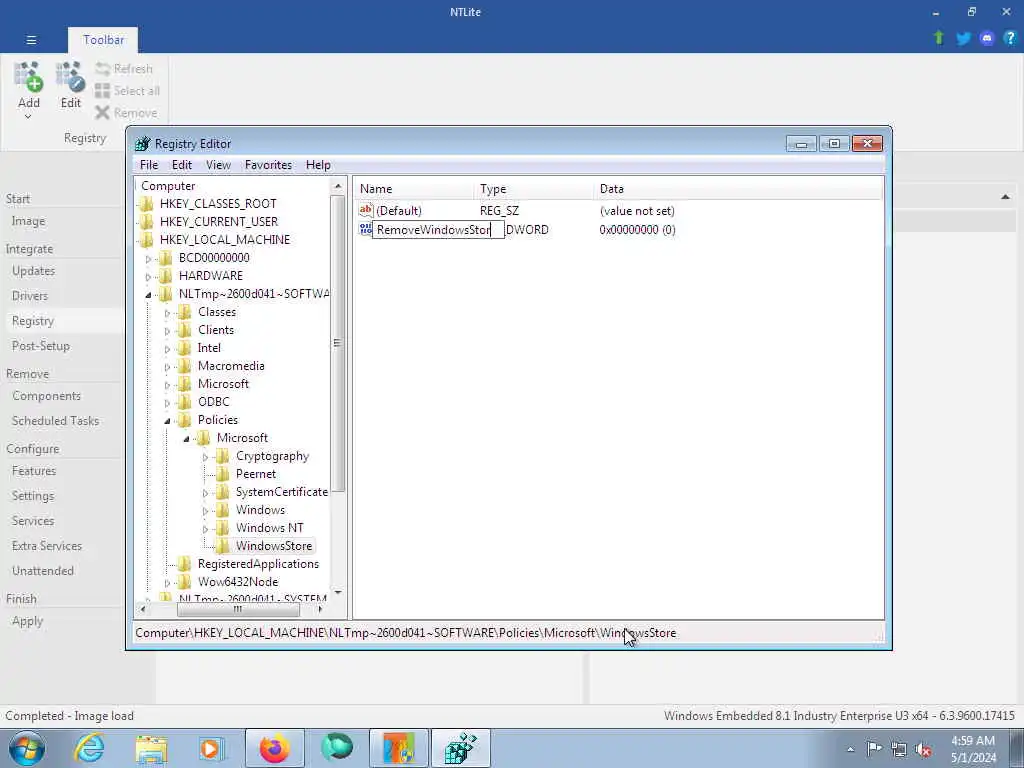Screen dimensions: 1024x768
Task: Expand the HARDWARE key
Action: 148,277
